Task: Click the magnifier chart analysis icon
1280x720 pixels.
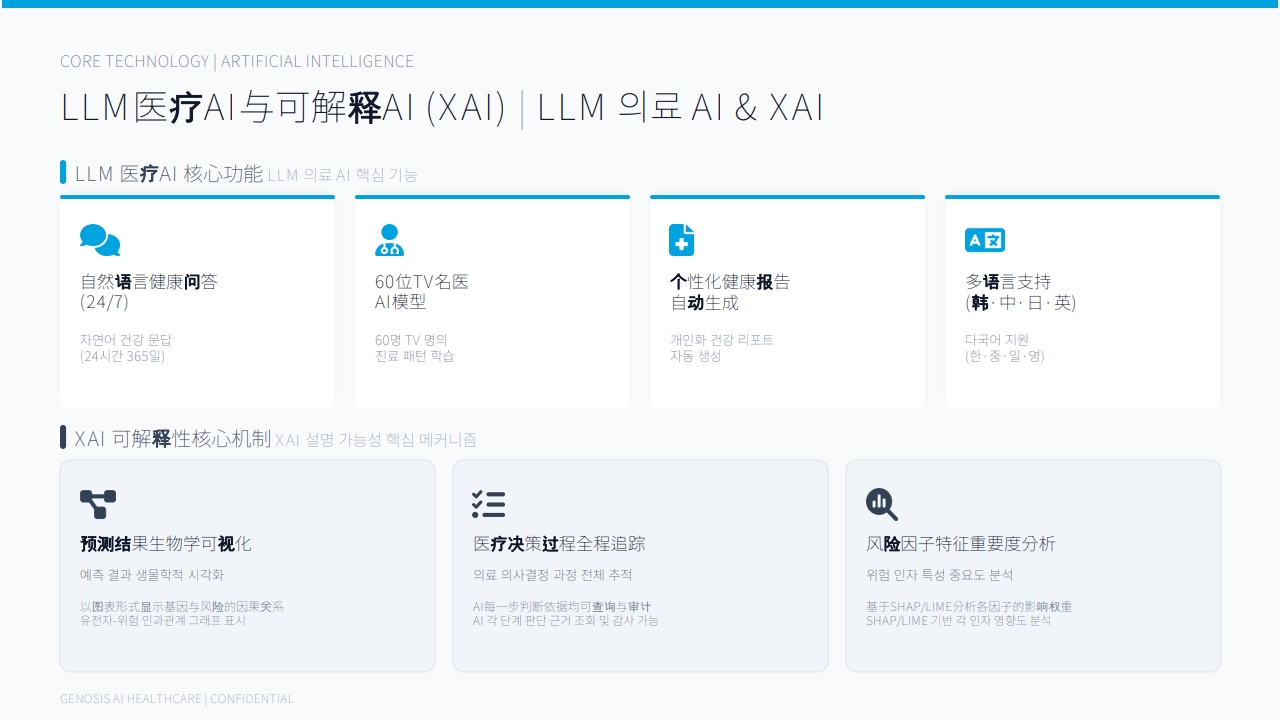Action: click(882, 504)
